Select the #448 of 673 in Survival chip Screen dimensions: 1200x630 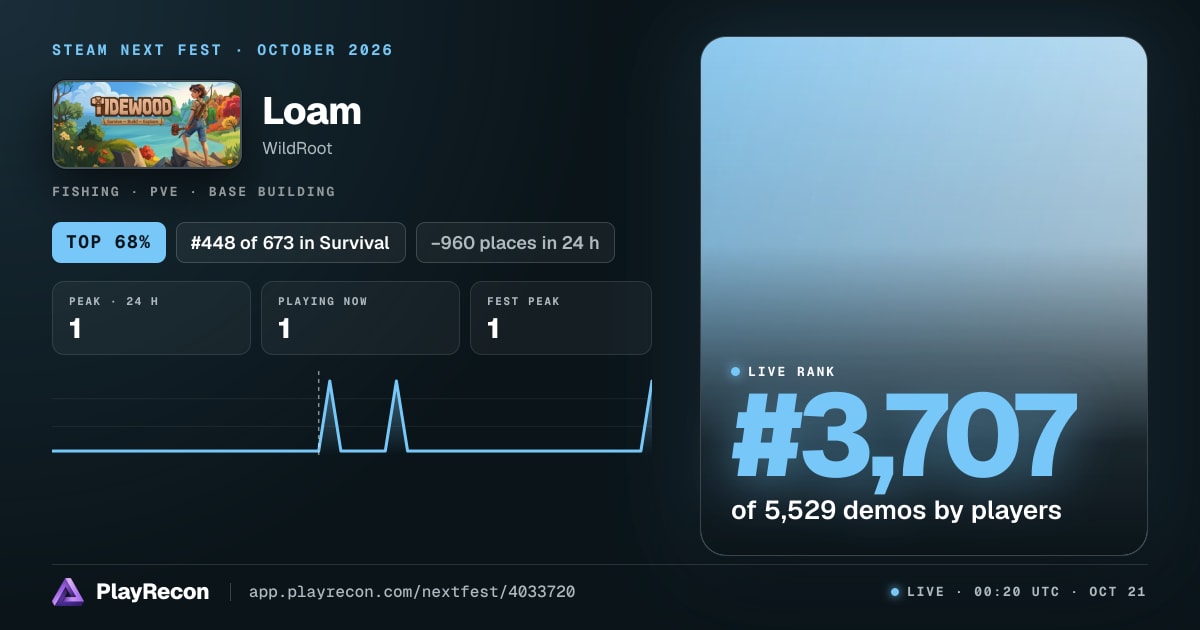coord(291,242)
